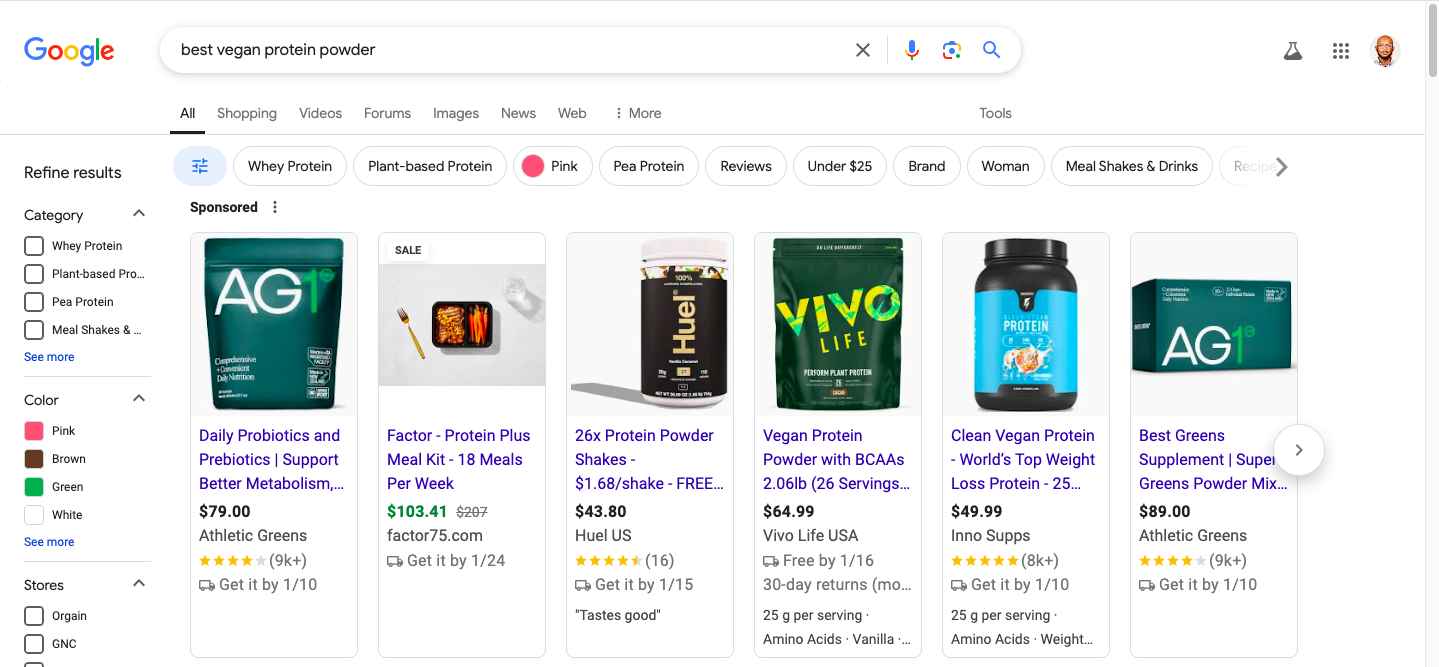
Task: Check the Whey Protein category box
Action: point(34,246)
